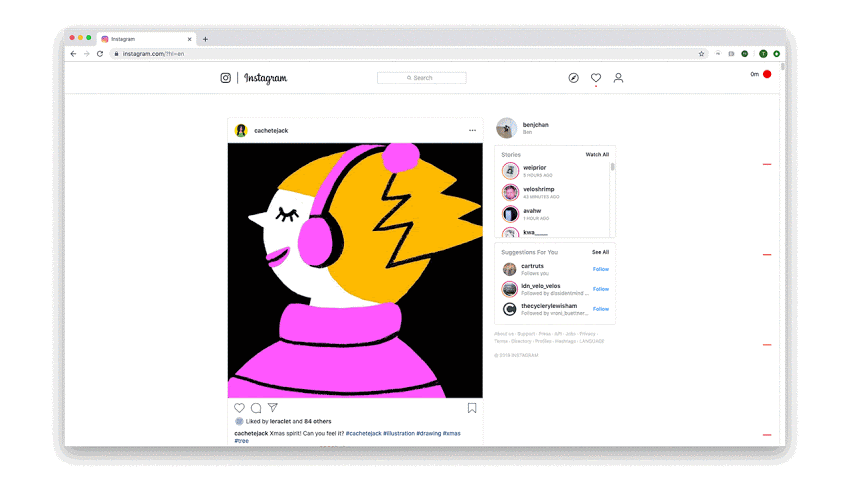
Task: Follow cartruts
Action: pyautogui.click(x=601, y=269)
